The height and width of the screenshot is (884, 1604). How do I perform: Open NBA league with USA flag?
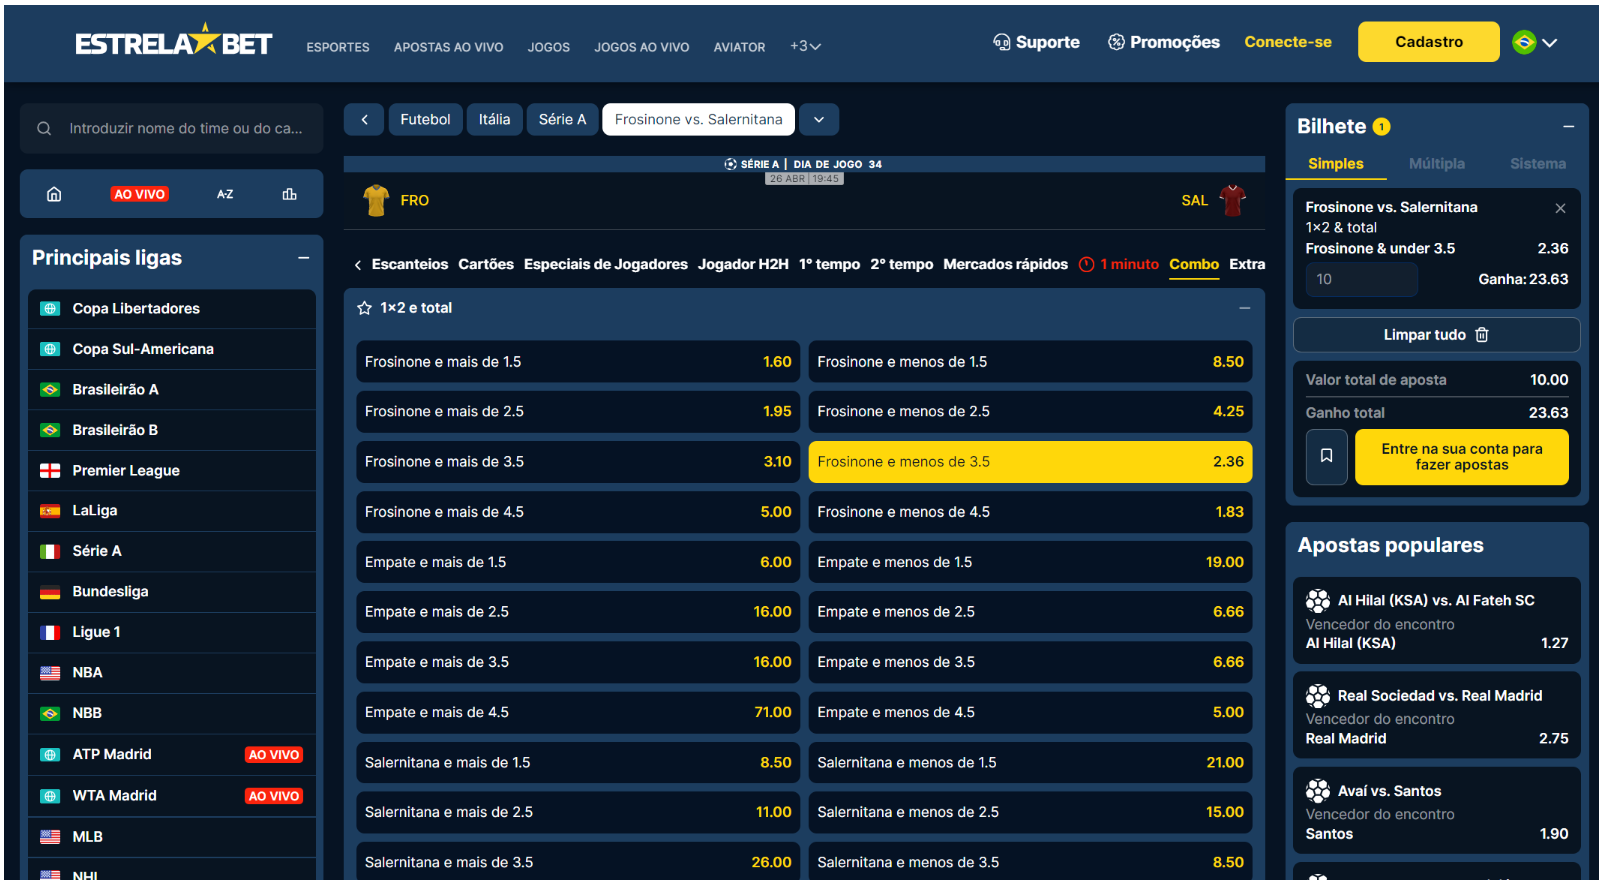point(172,673)
